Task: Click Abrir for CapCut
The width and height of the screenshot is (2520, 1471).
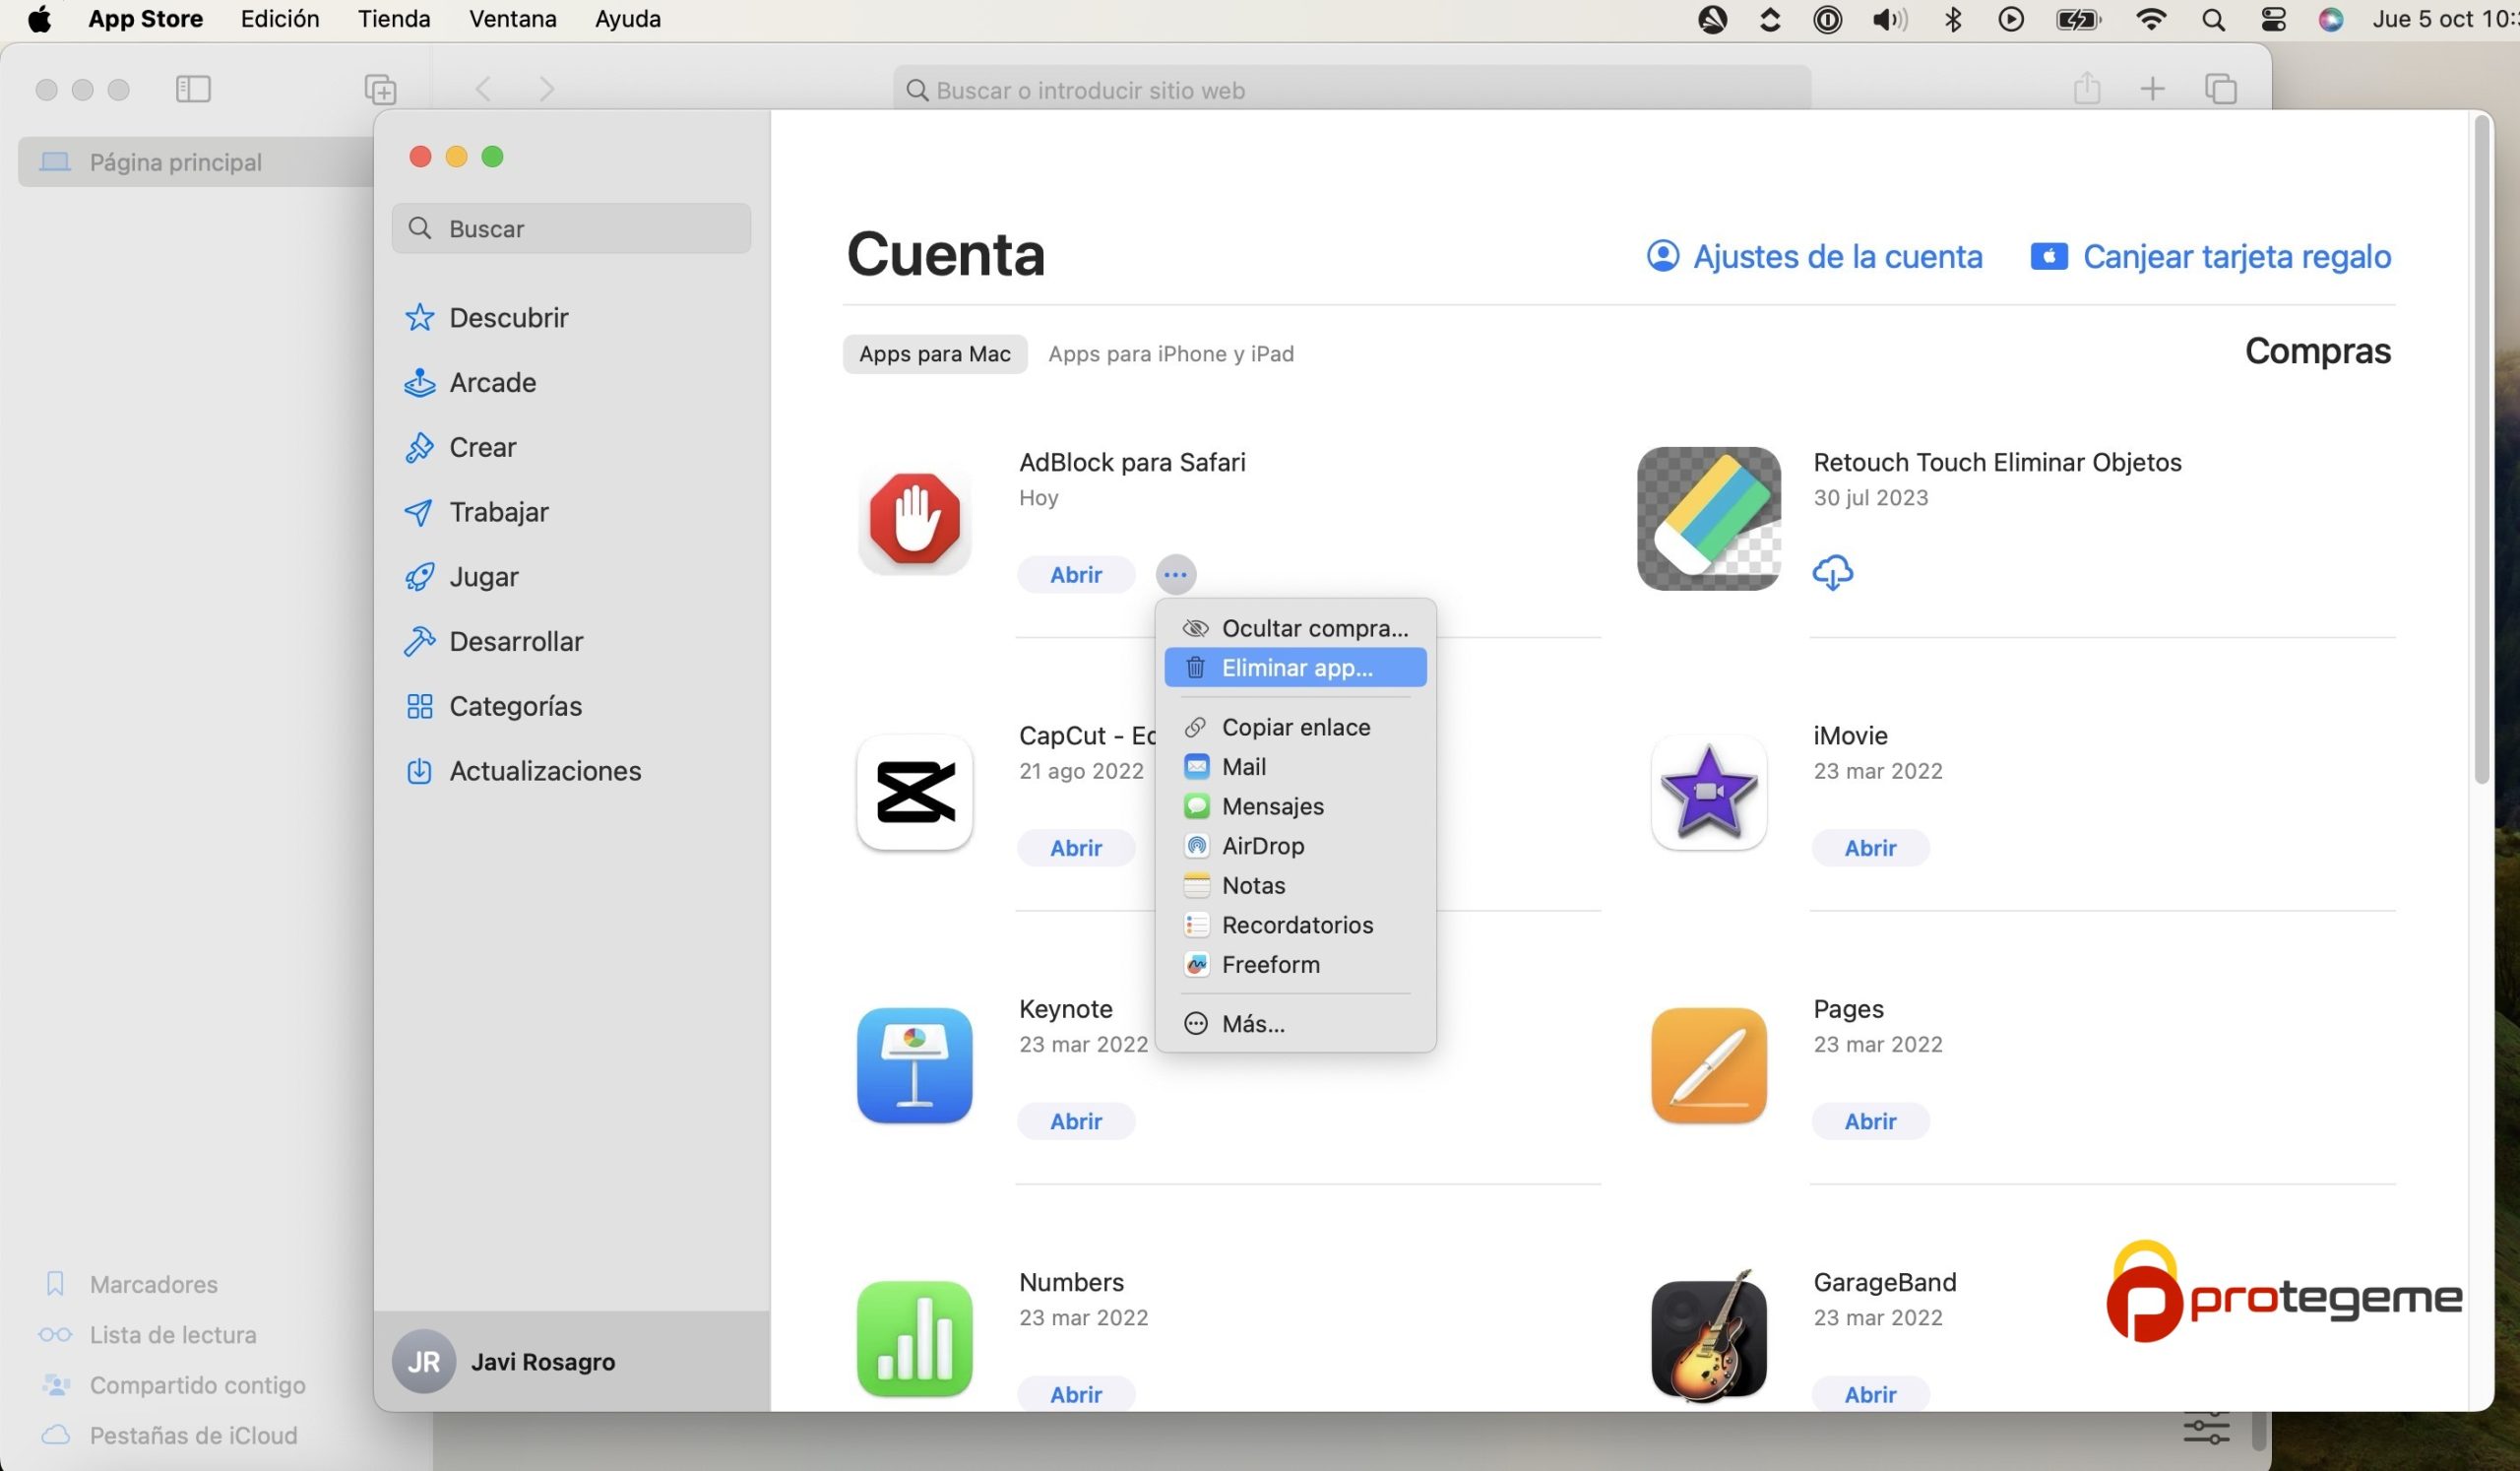Action: pyautogui.click(x=1076, y=848)
